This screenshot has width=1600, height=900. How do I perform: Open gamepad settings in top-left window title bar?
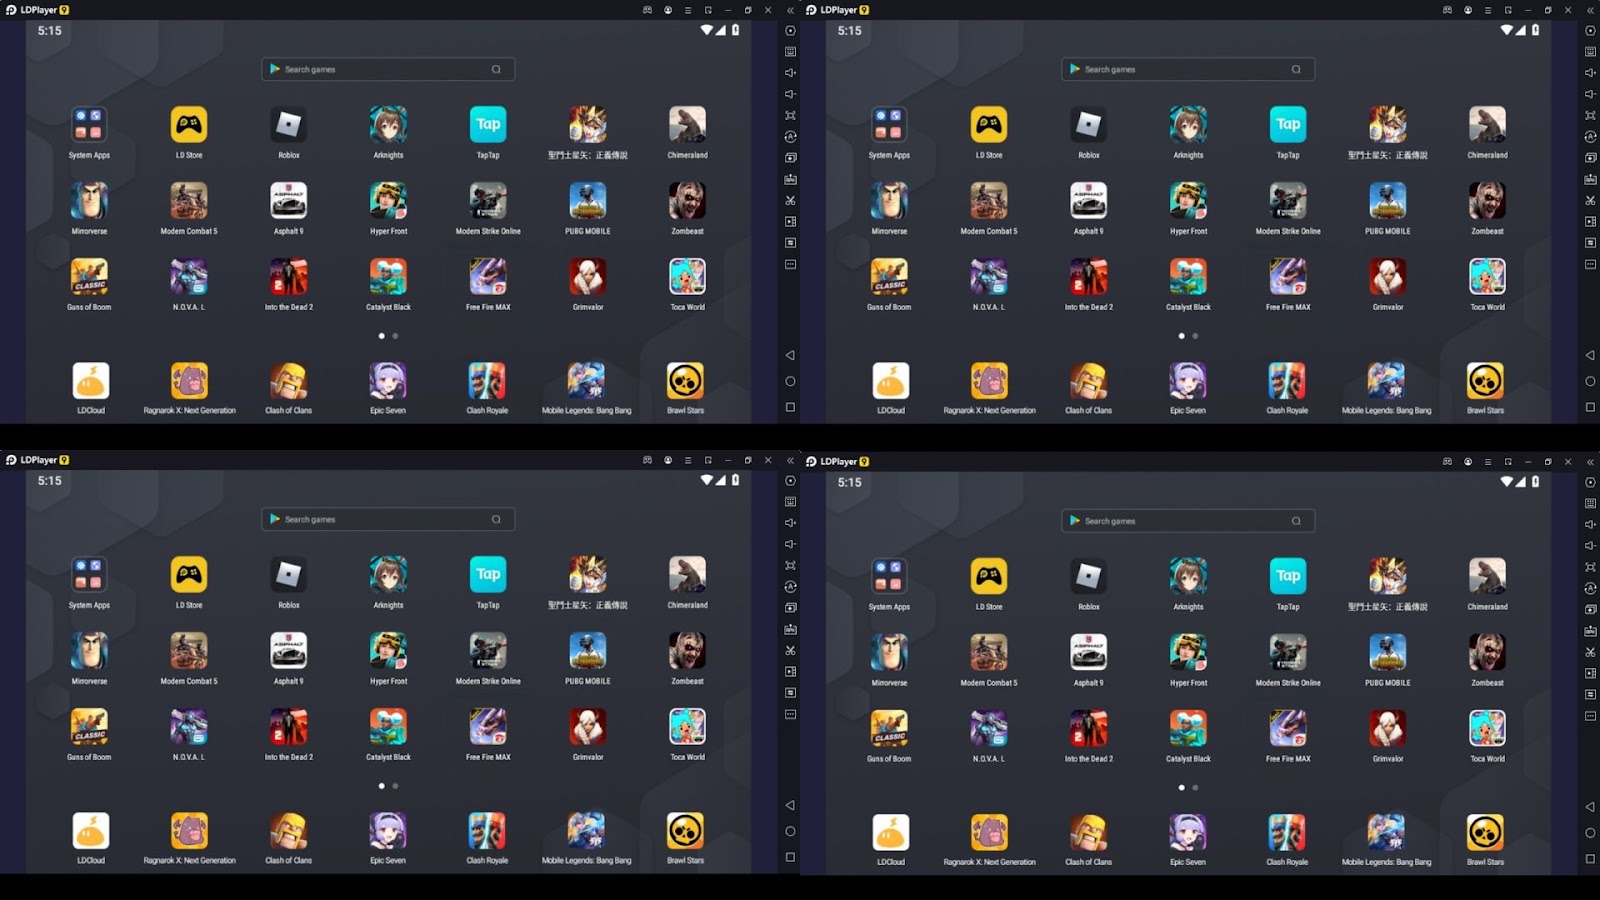pos(647,10)
